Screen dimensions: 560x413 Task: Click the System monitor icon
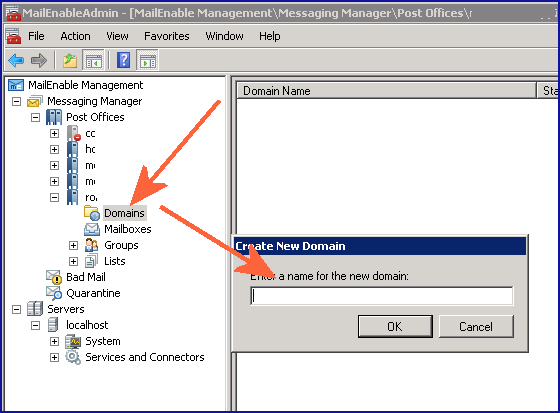pos(73,341)
